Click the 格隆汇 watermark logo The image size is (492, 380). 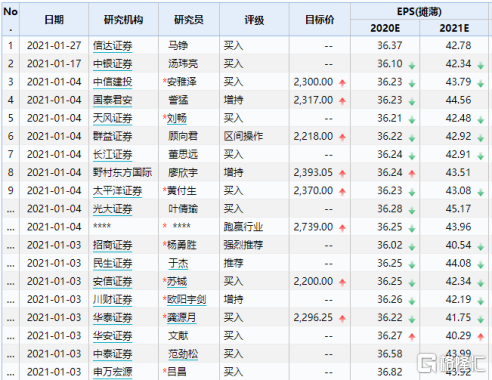(451, 363)
